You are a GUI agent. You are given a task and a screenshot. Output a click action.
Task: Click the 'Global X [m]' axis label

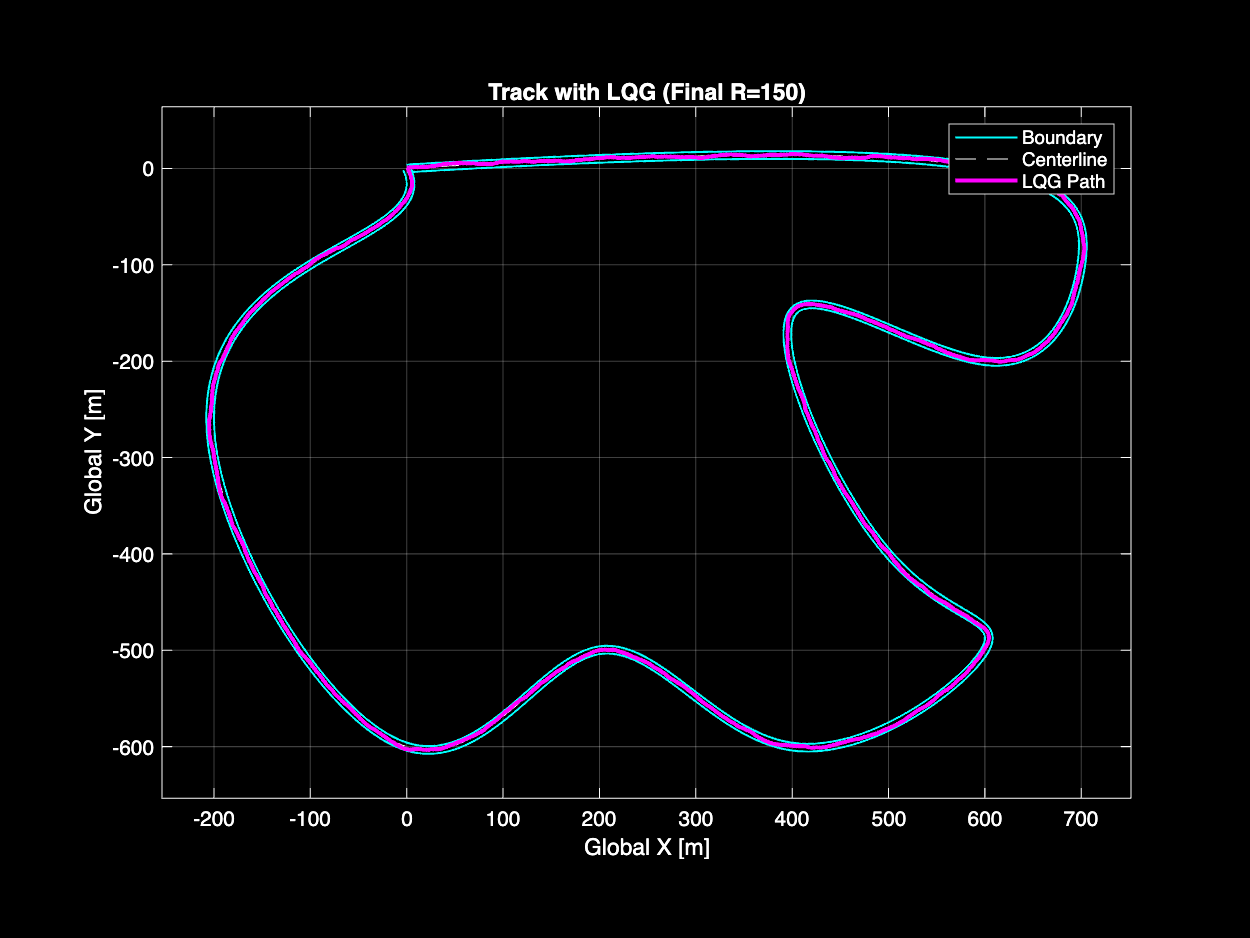647,848
